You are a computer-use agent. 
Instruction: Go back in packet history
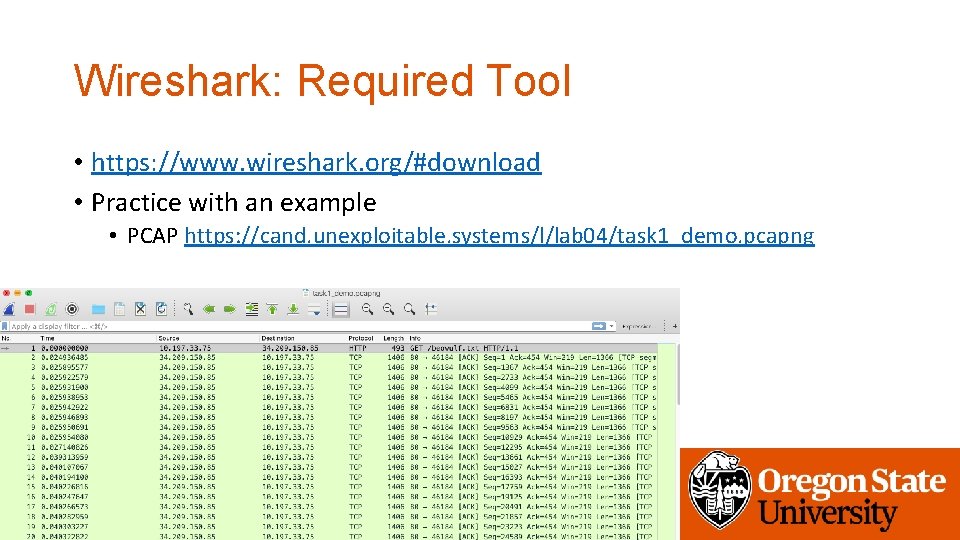coord(209,309)
